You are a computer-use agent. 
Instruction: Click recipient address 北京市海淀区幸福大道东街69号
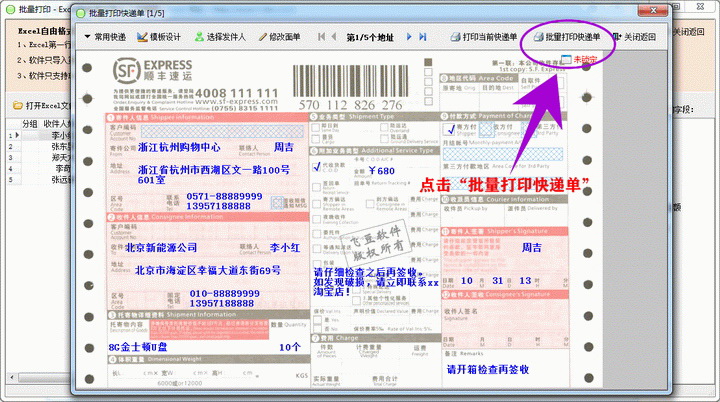click(208, 270)
